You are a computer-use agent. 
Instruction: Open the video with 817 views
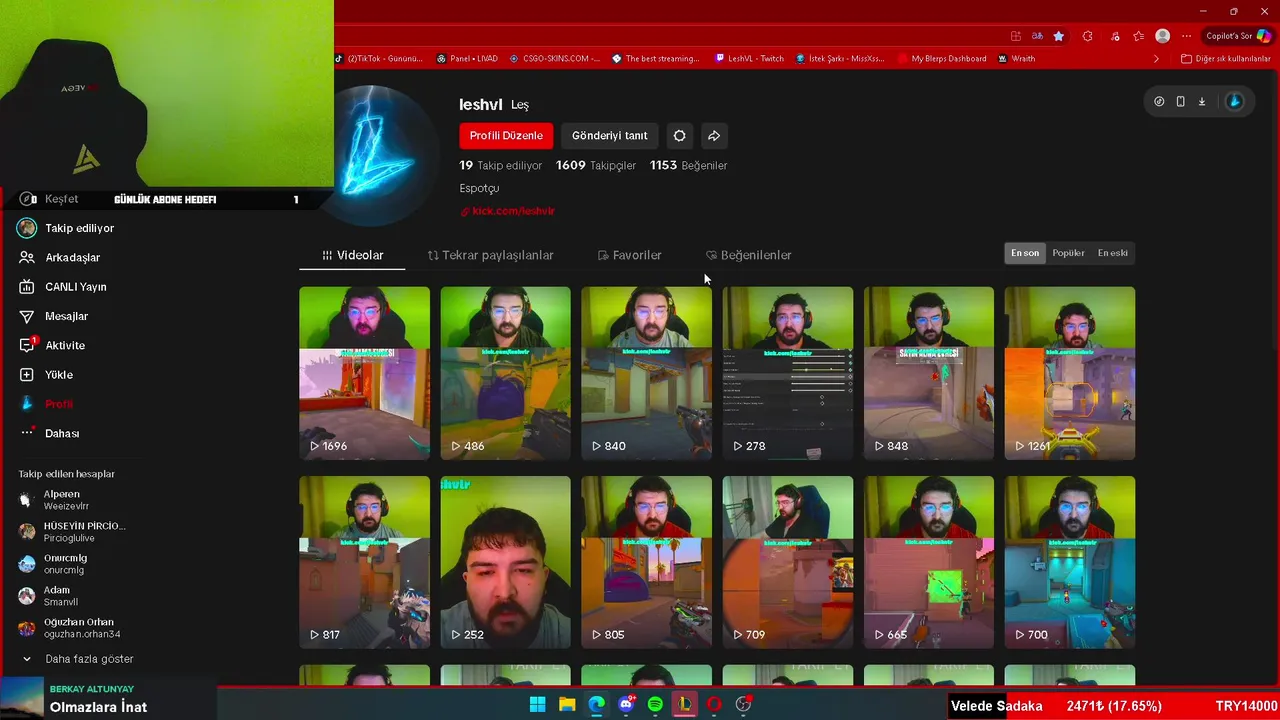(364, 562)
